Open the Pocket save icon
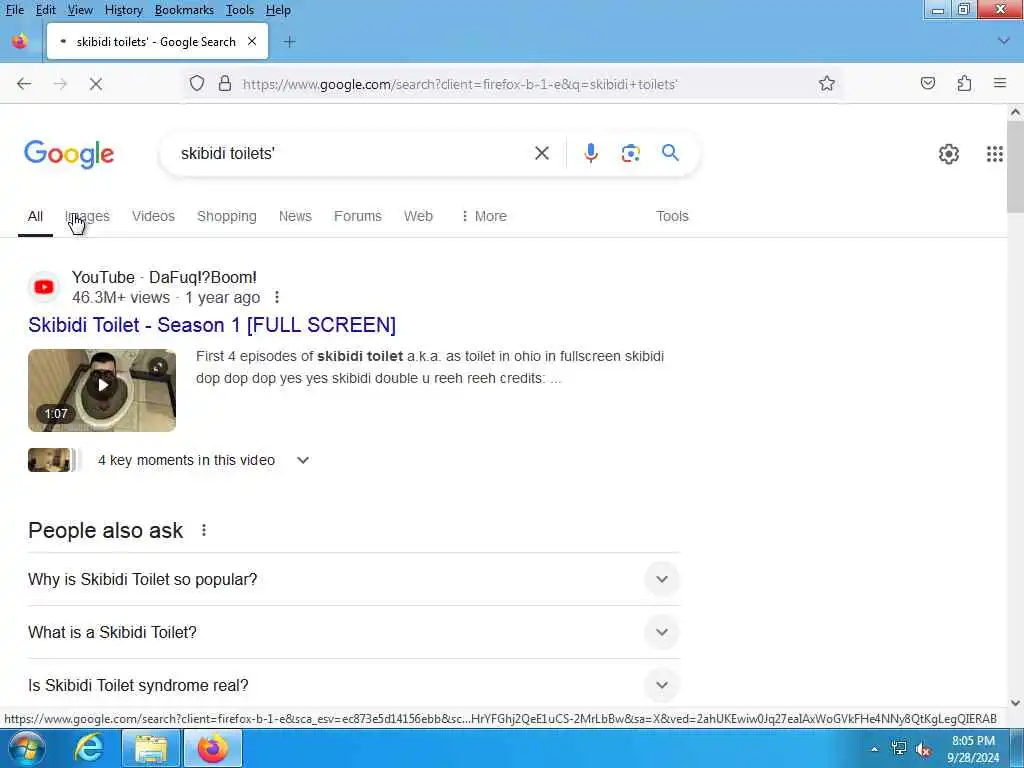The image size is (1024, 768). pyautogui.click(x=928, y=83)
